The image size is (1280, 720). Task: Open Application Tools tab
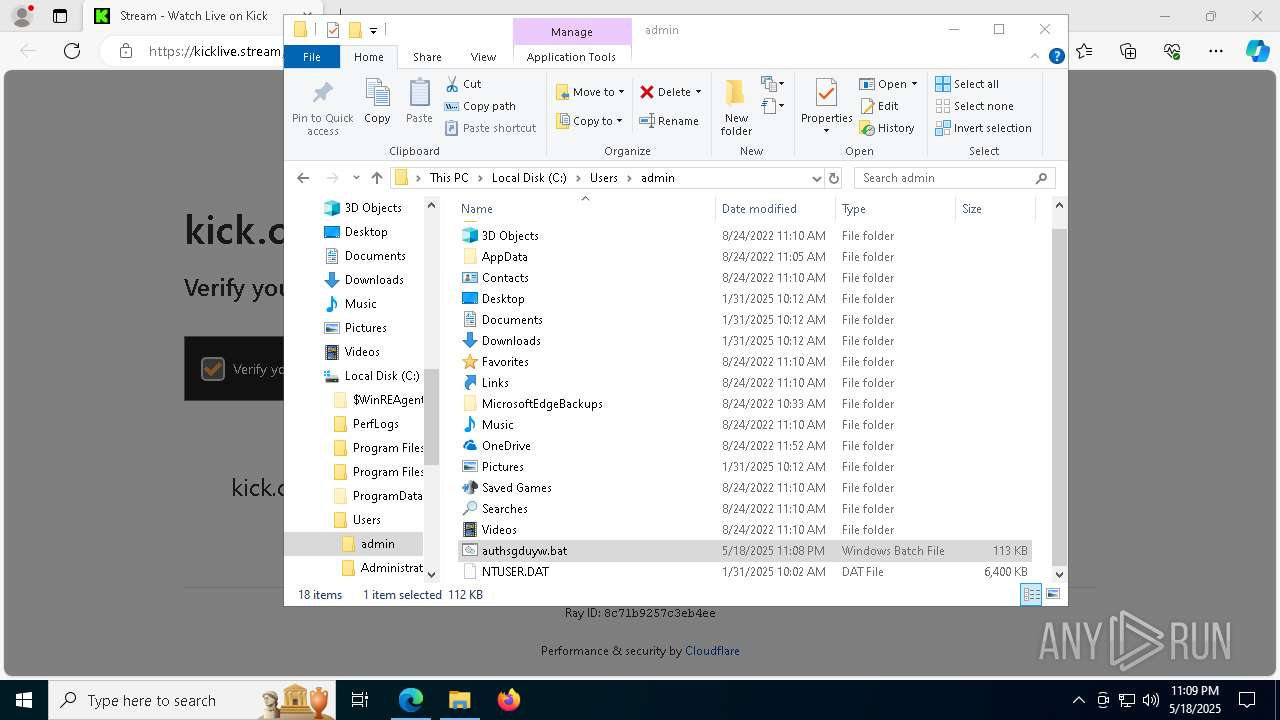coord(571,57)
